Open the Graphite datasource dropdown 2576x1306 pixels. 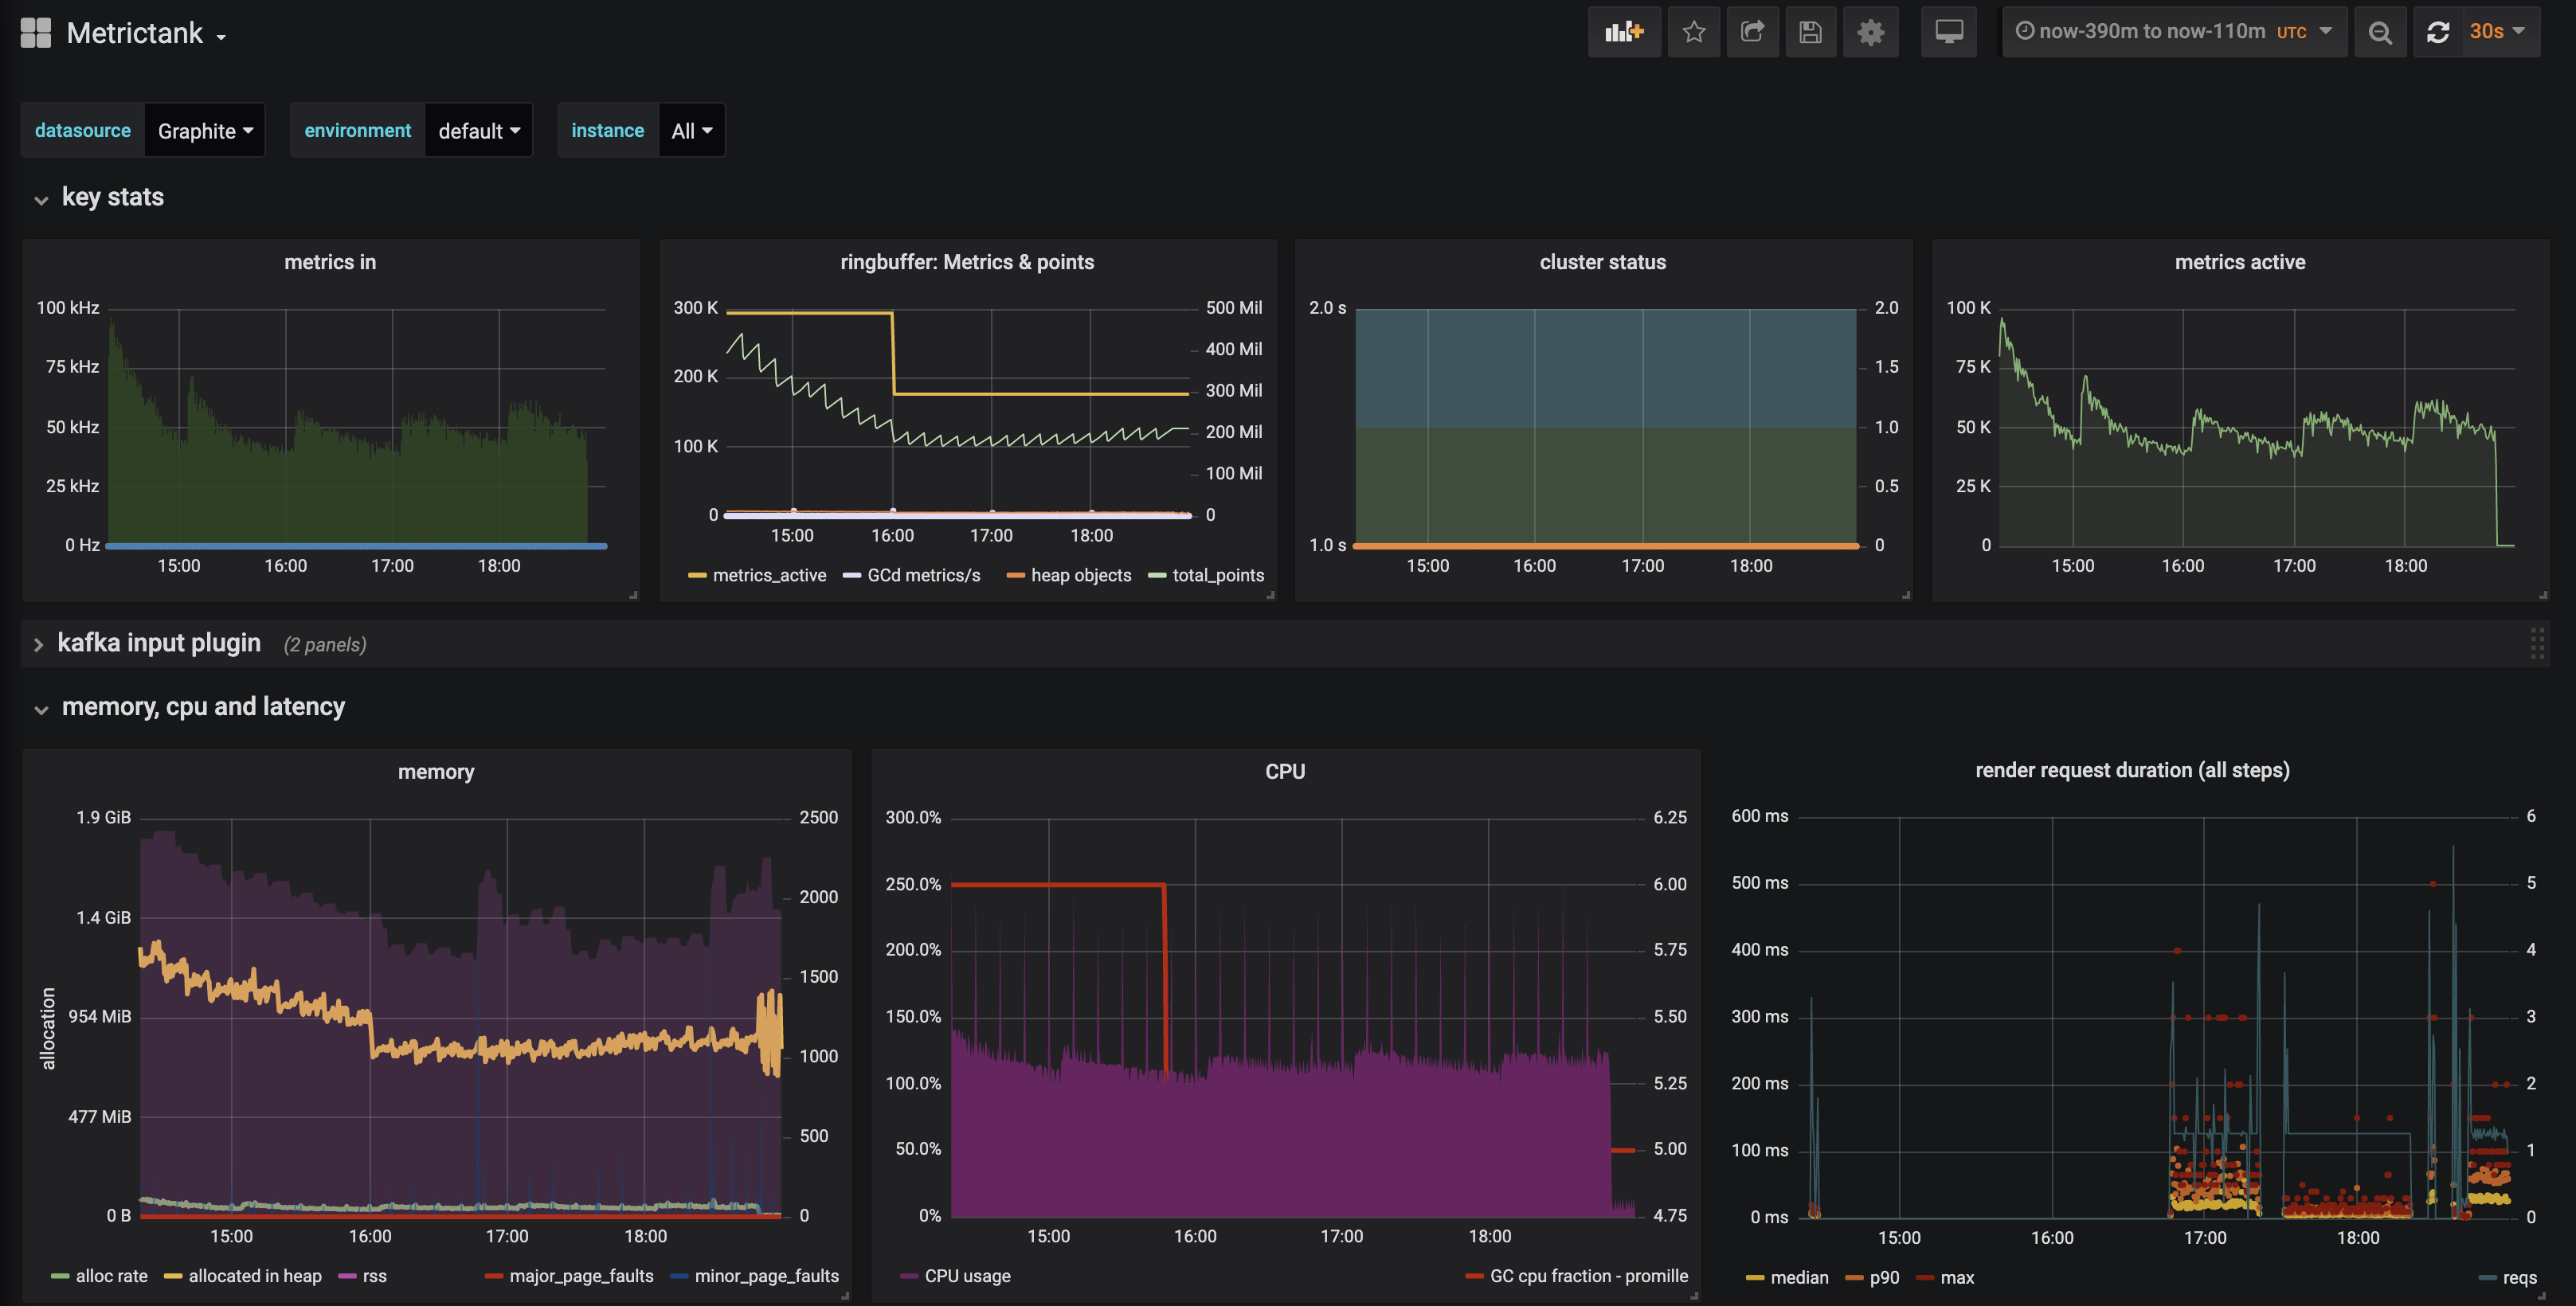(204, 130)
